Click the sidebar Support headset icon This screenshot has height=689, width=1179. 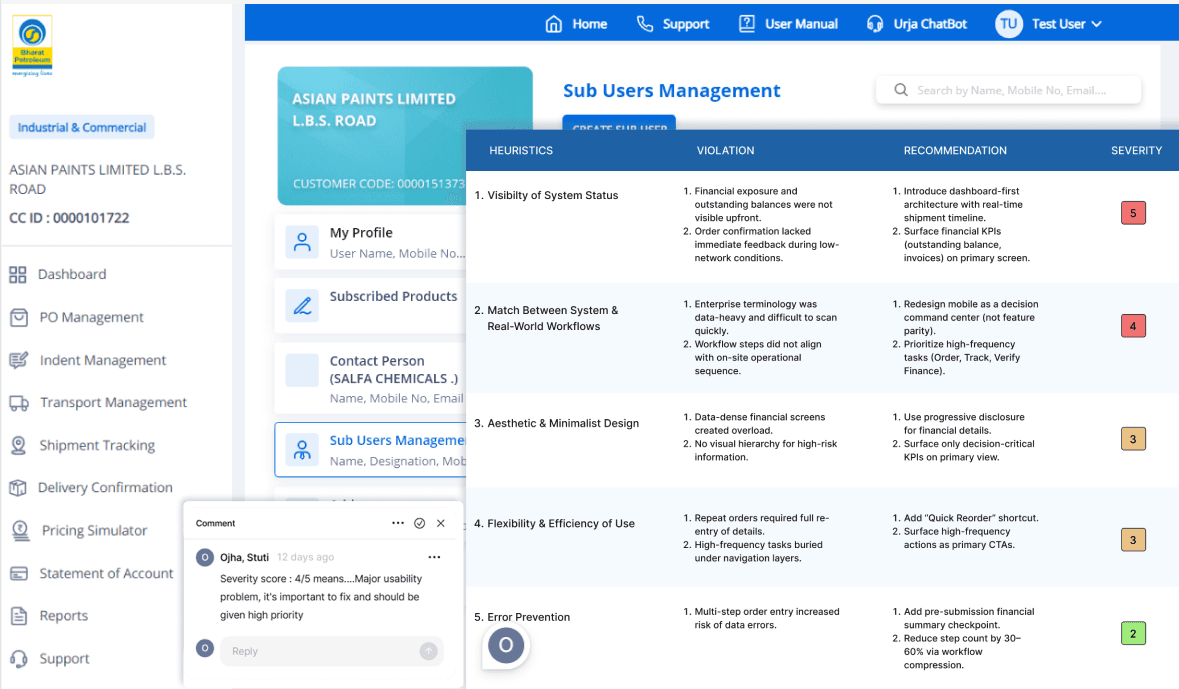pyautogui.click(x=19, y=659)
